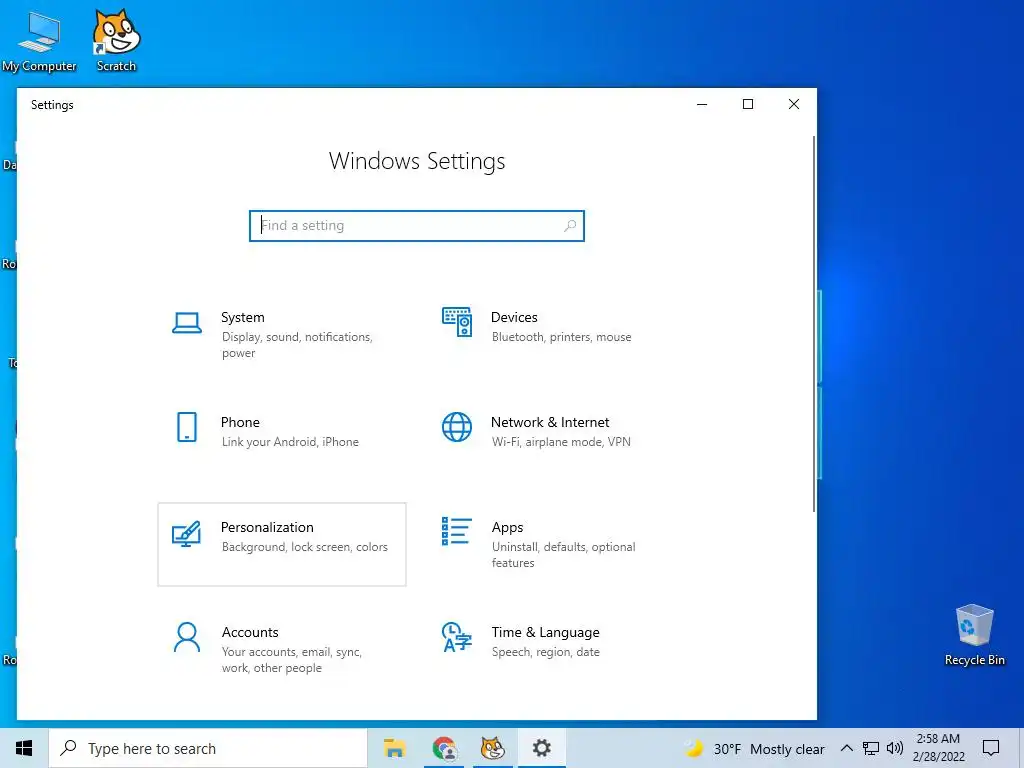Open the Recycle Bin on the desktop
Image resolution: width=1024 pixels, height=768 pixels.
tap(974, 635)
